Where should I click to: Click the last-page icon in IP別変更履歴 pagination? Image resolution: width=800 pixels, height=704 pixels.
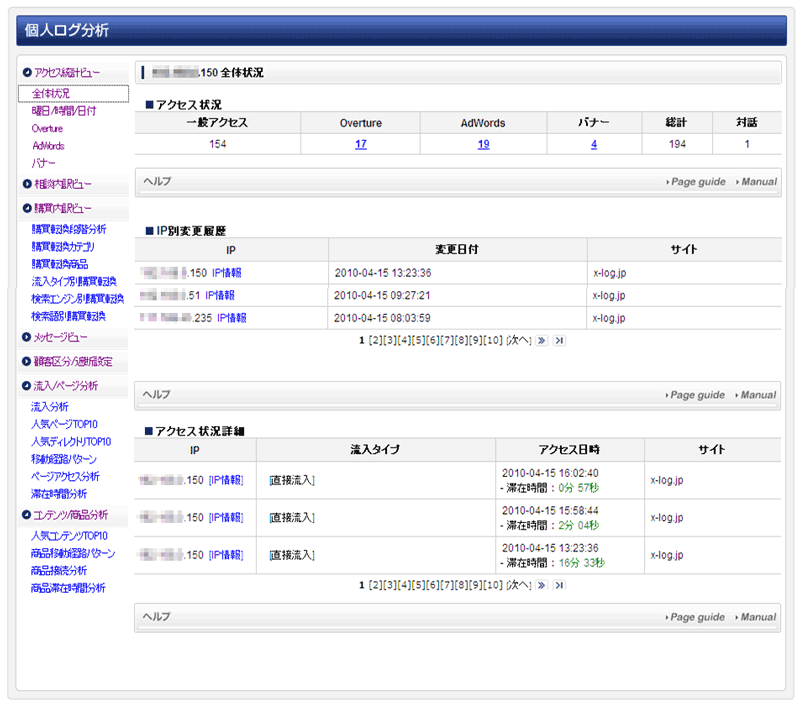pyautogui.click(x=559, y=340)
